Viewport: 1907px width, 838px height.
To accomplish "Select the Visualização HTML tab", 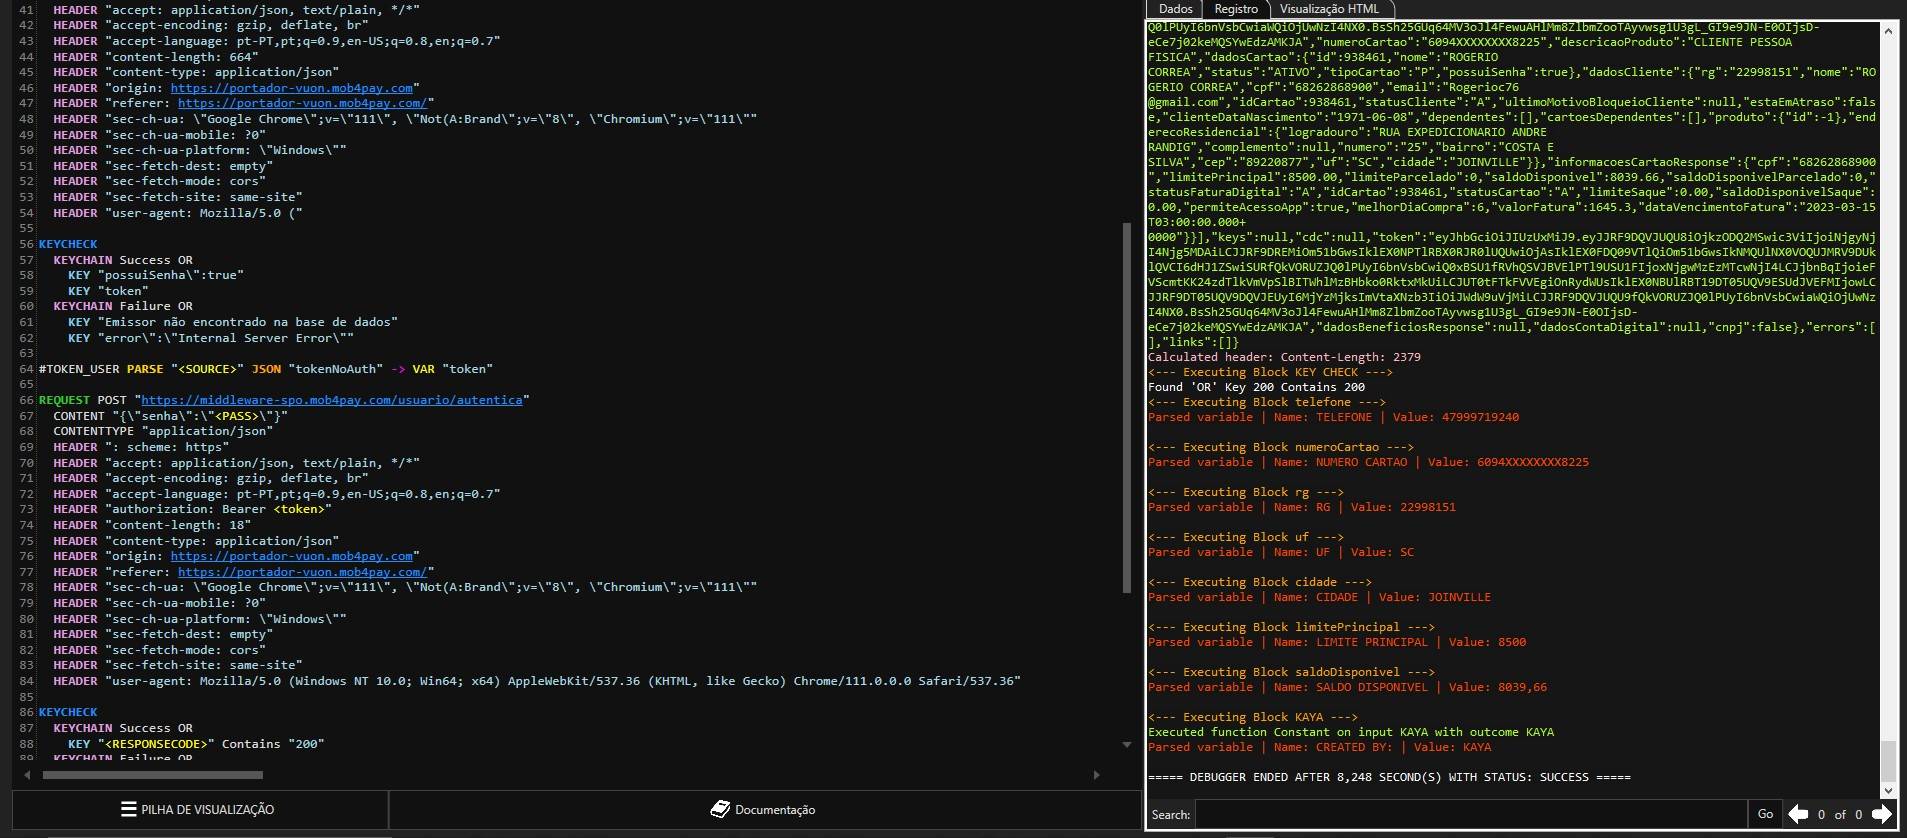I will [x=1329, y=9].
